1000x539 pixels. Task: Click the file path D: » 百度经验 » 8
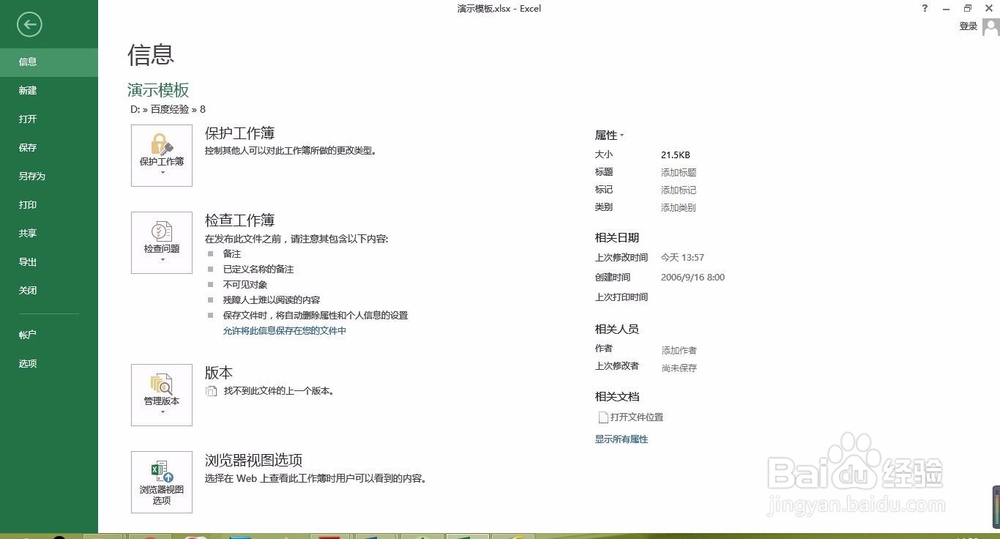tap(168, 109)
